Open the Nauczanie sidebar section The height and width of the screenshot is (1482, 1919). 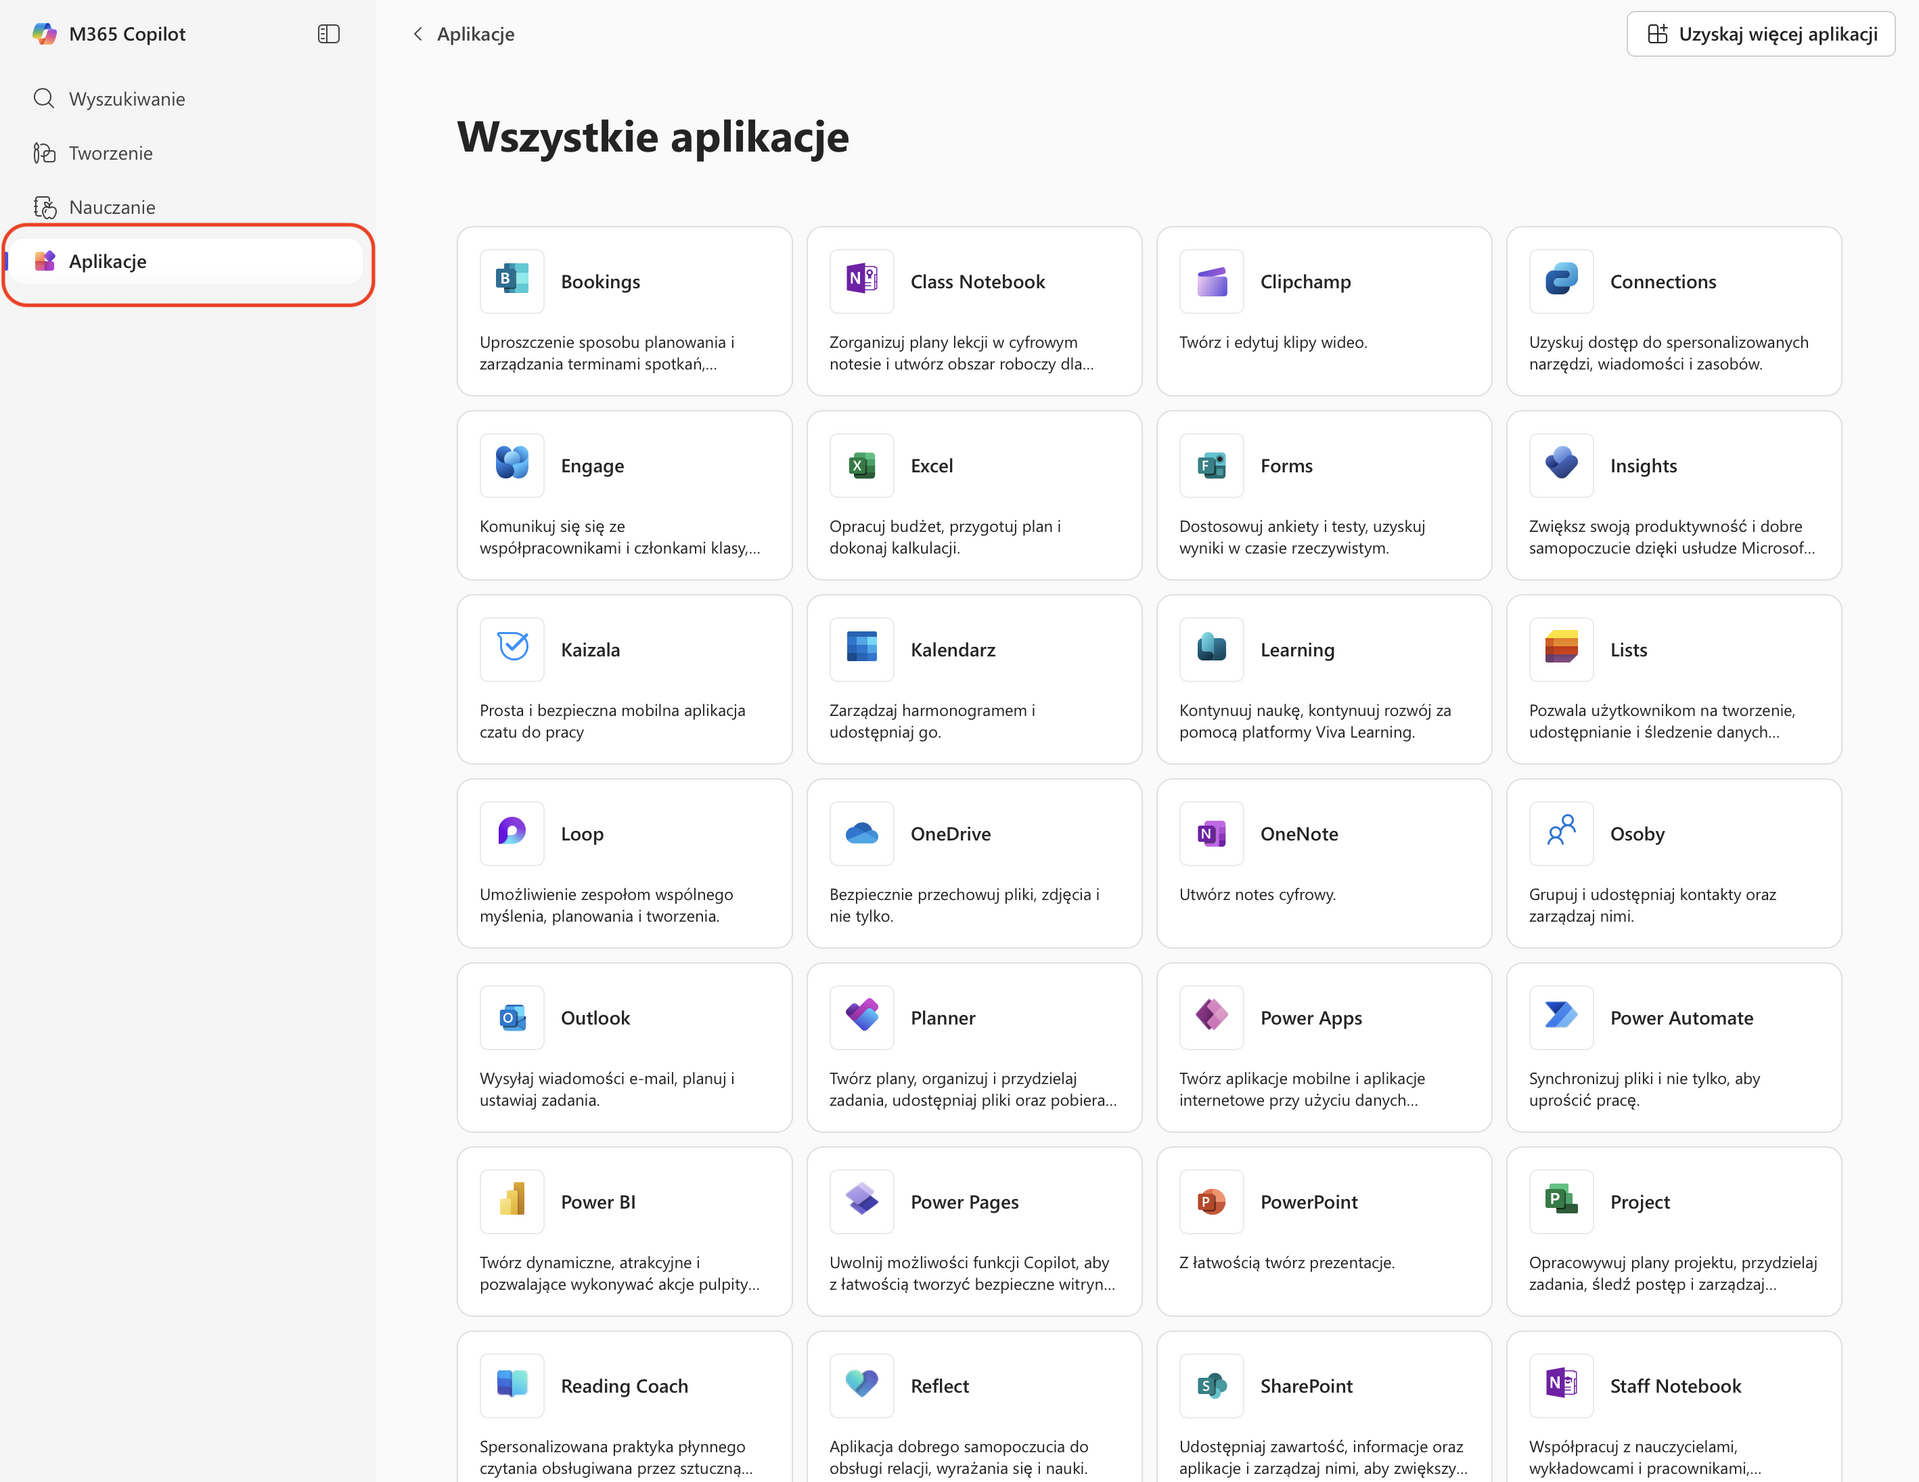tap(112, 207)
